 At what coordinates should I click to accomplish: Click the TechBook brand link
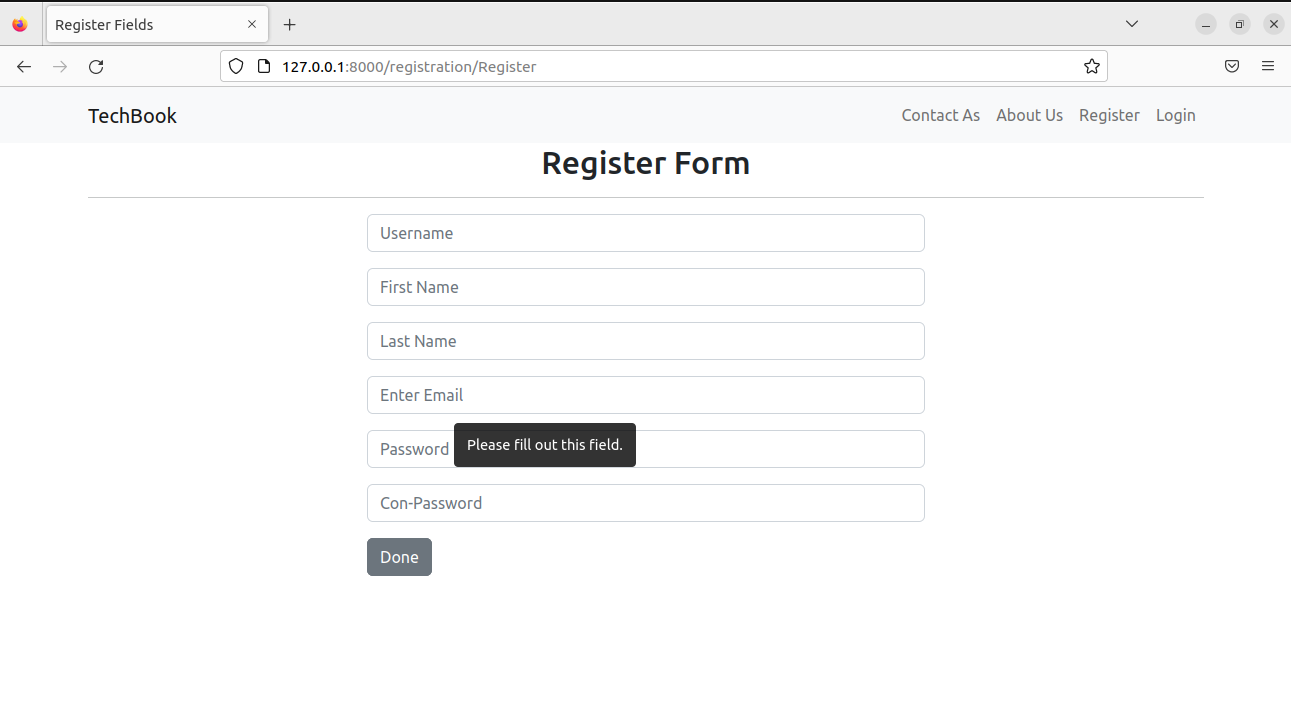tap(132, 115)
